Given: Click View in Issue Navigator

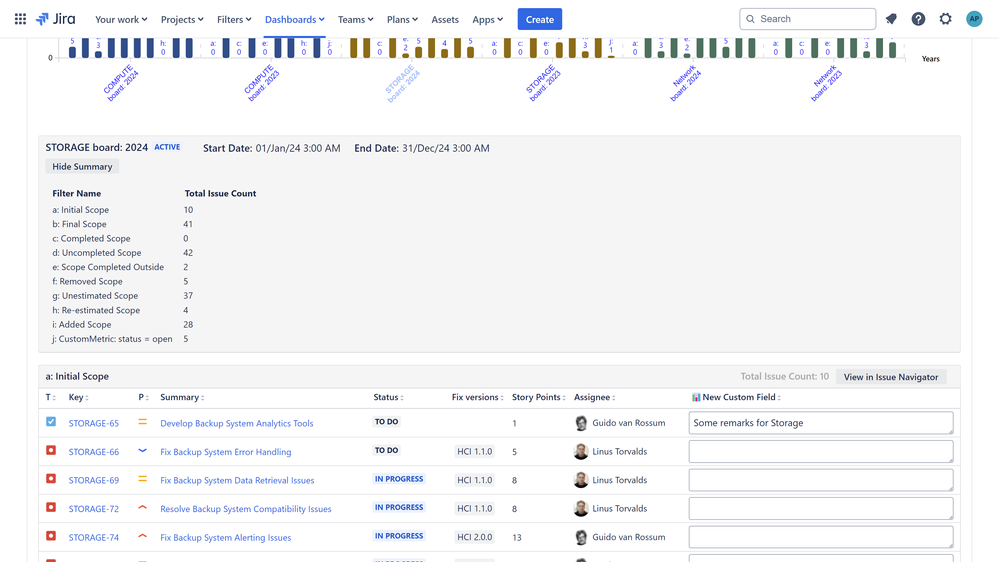Looking at the screenshot, I should 891,377.
